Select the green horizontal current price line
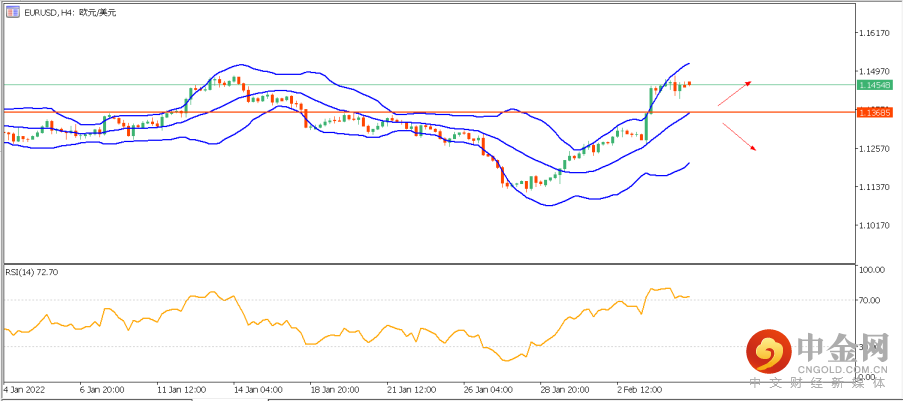The width and height of the screenshot is (903, 401). click(400, 85)
